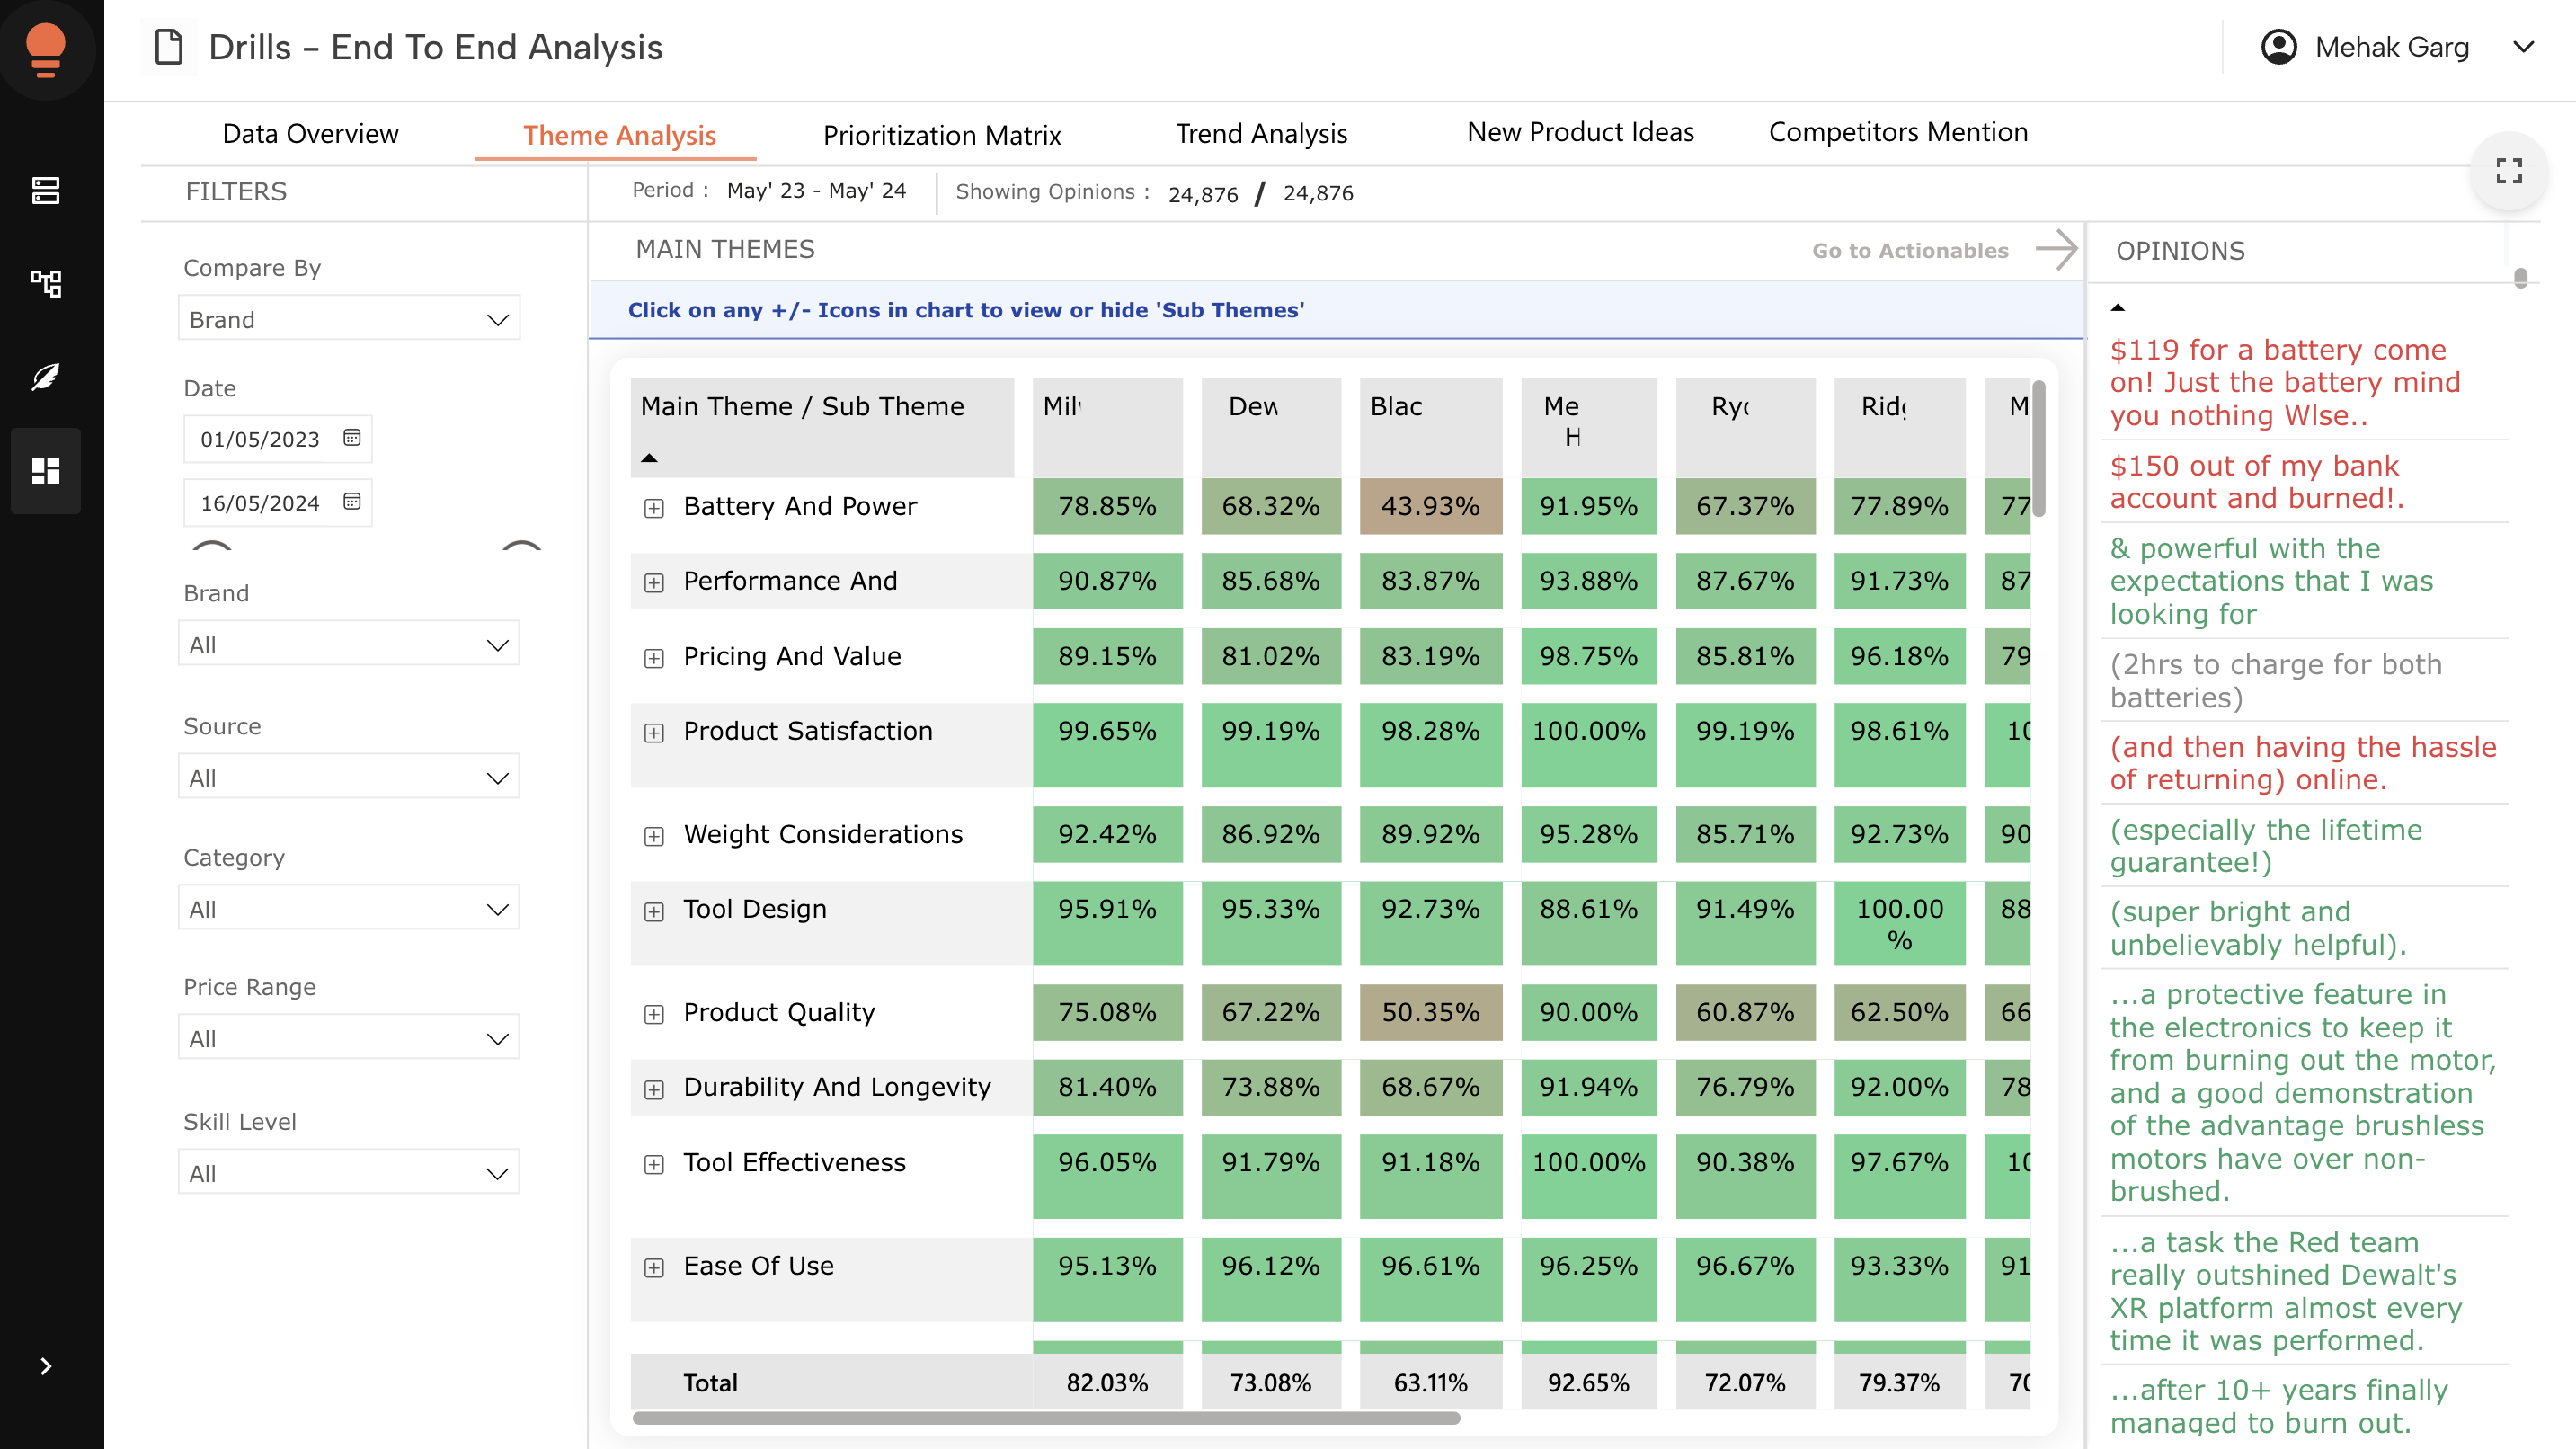2576x1449 pixels.
Task: Open the server stack sidebar icon
Action: coord(45,190)
